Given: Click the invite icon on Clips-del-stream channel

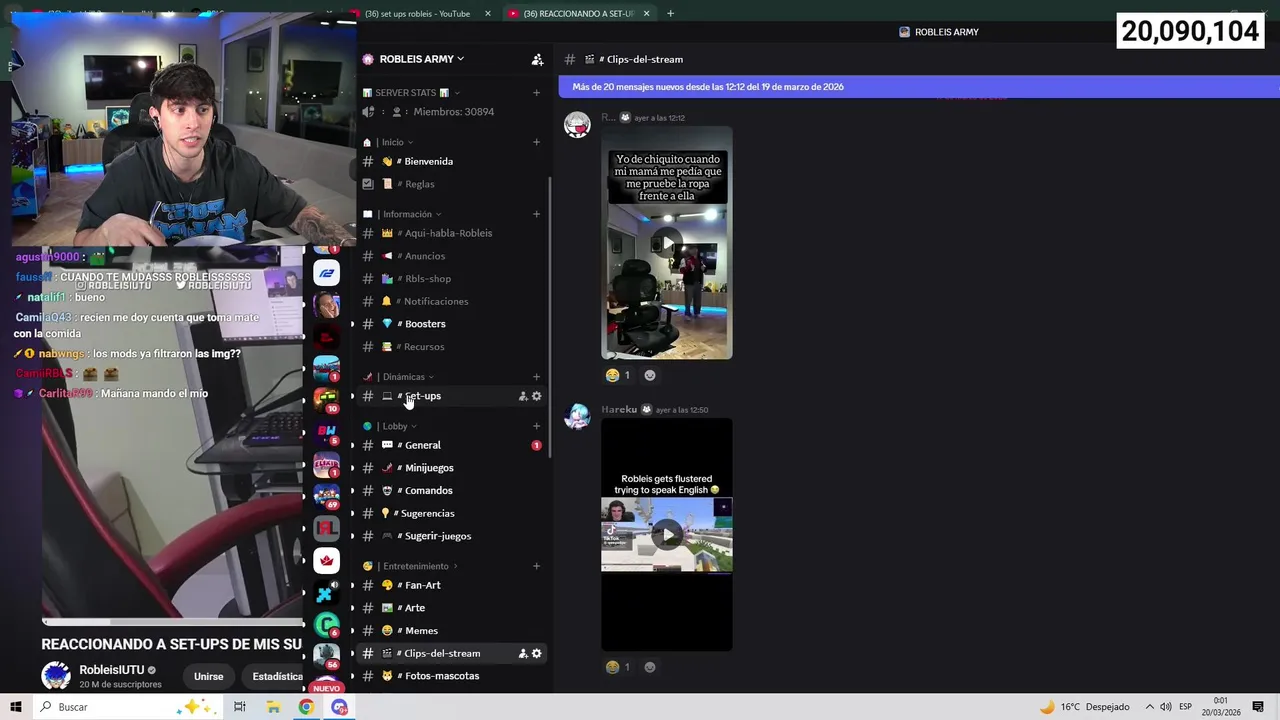Looking at the screenshot, I should click(523, 654).
